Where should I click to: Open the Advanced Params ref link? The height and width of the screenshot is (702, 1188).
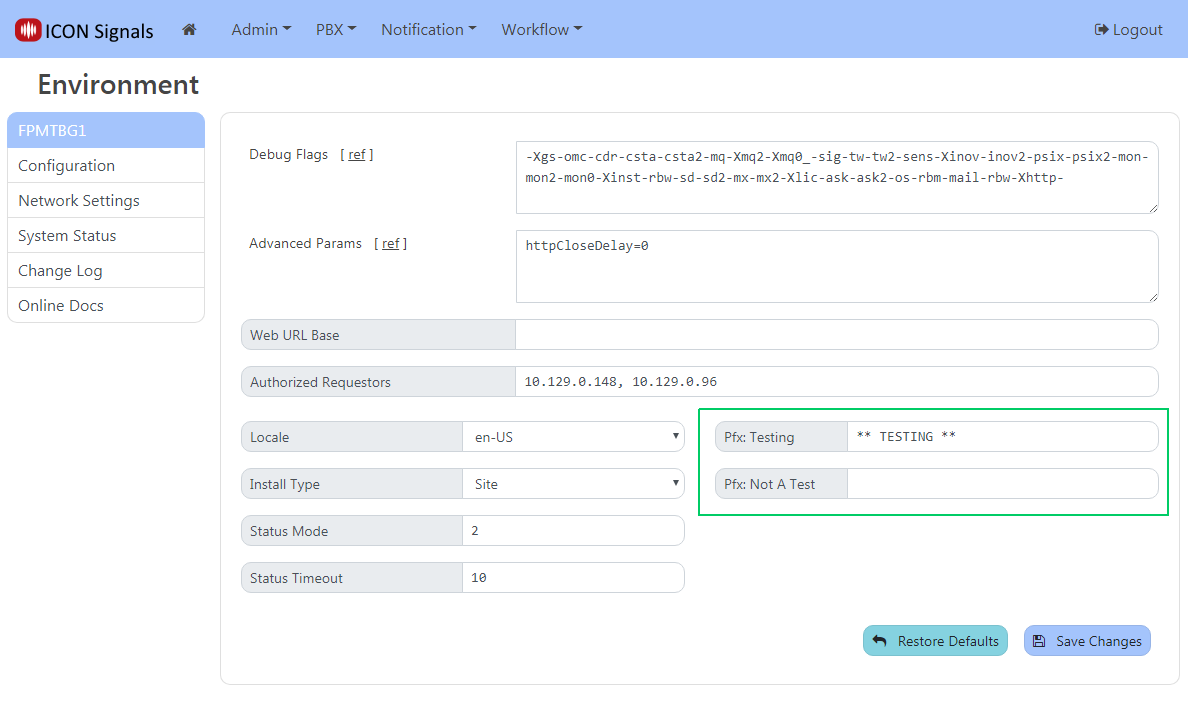point(390,244)
